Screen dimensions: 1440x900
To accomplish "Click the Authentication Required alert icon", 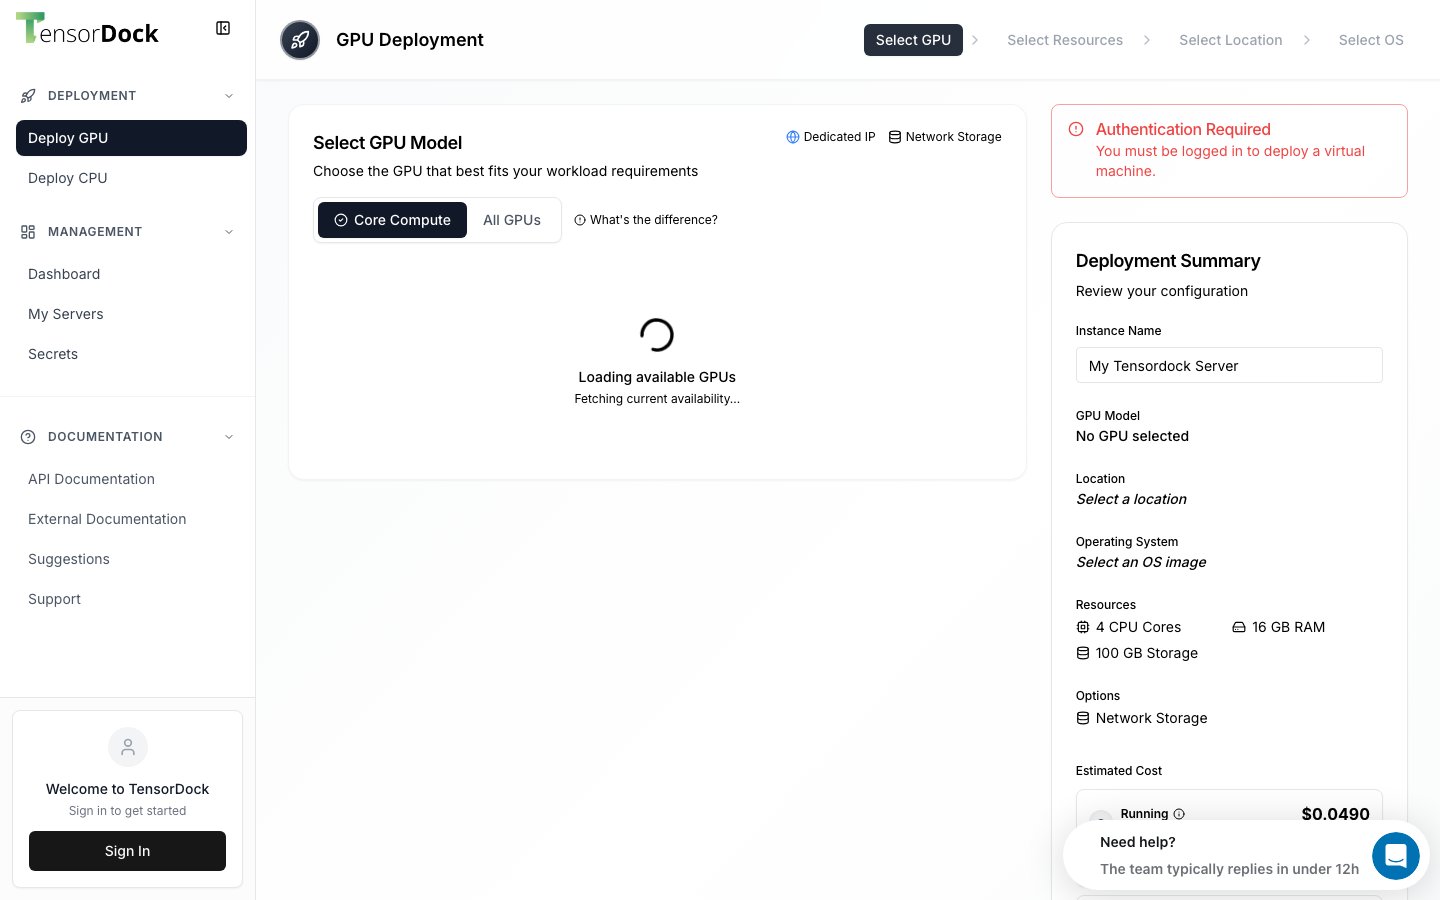I will (1076, 129).
